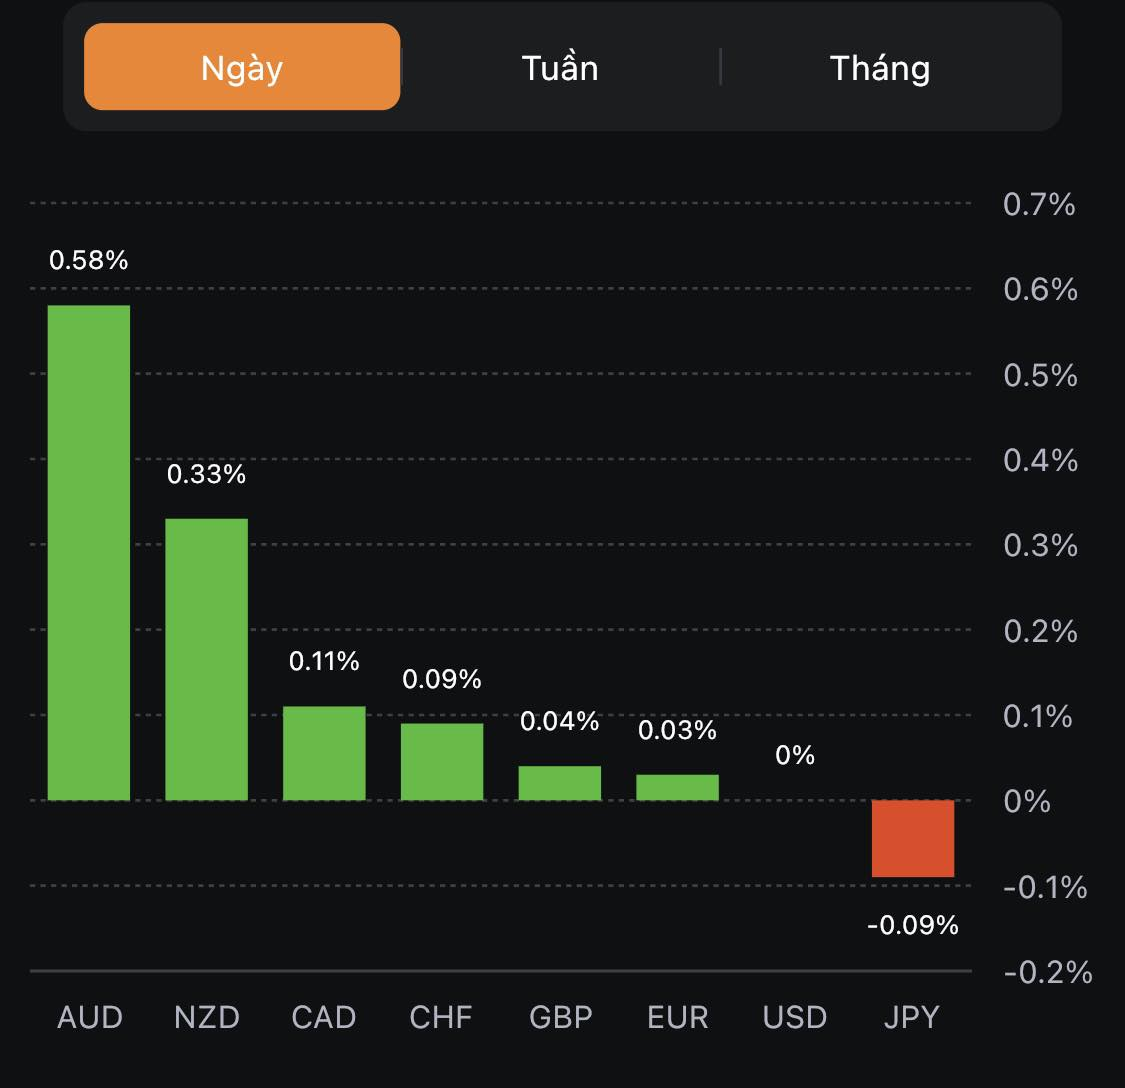
Task: Select the USD axis label
Action: click(x=795, y=1017)
